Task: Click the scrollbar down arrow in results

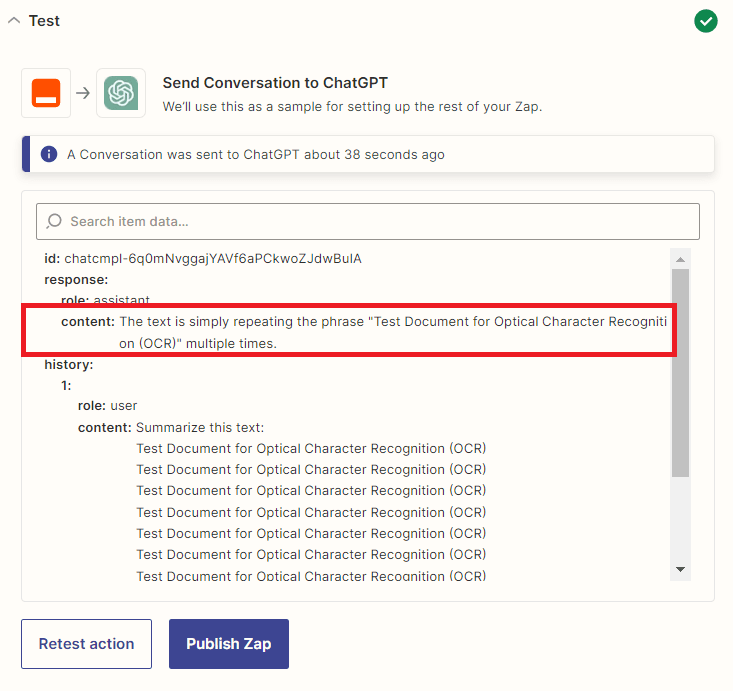Action: (680, 569)
